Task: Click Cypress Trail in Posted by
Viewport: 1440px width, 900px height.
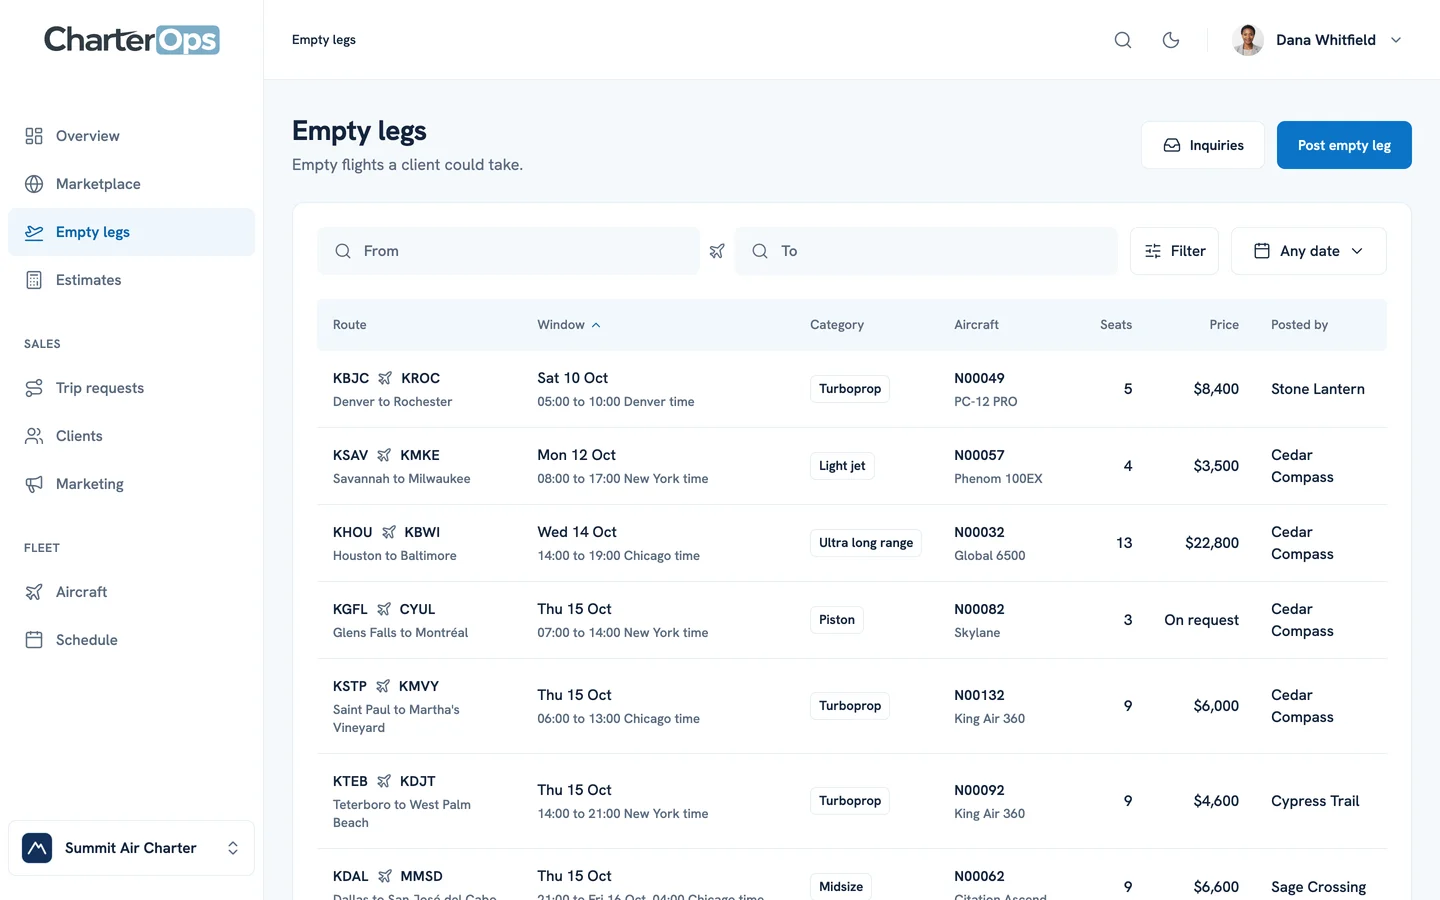Action: point(1315,801)
